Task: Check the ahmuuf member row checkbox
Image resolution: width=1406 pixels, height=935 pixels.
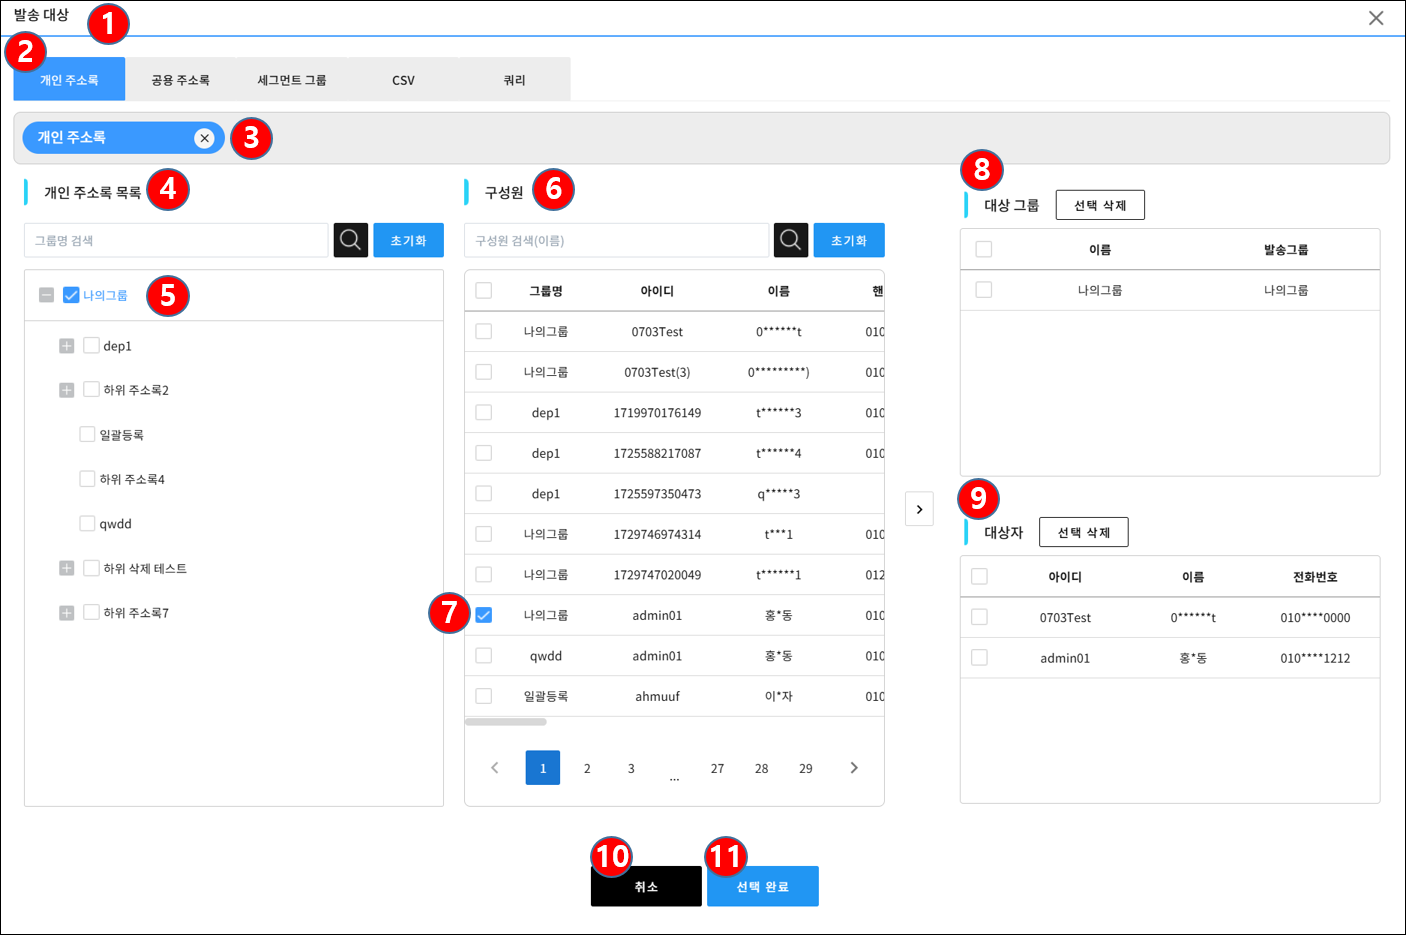Action: (484, 696)
